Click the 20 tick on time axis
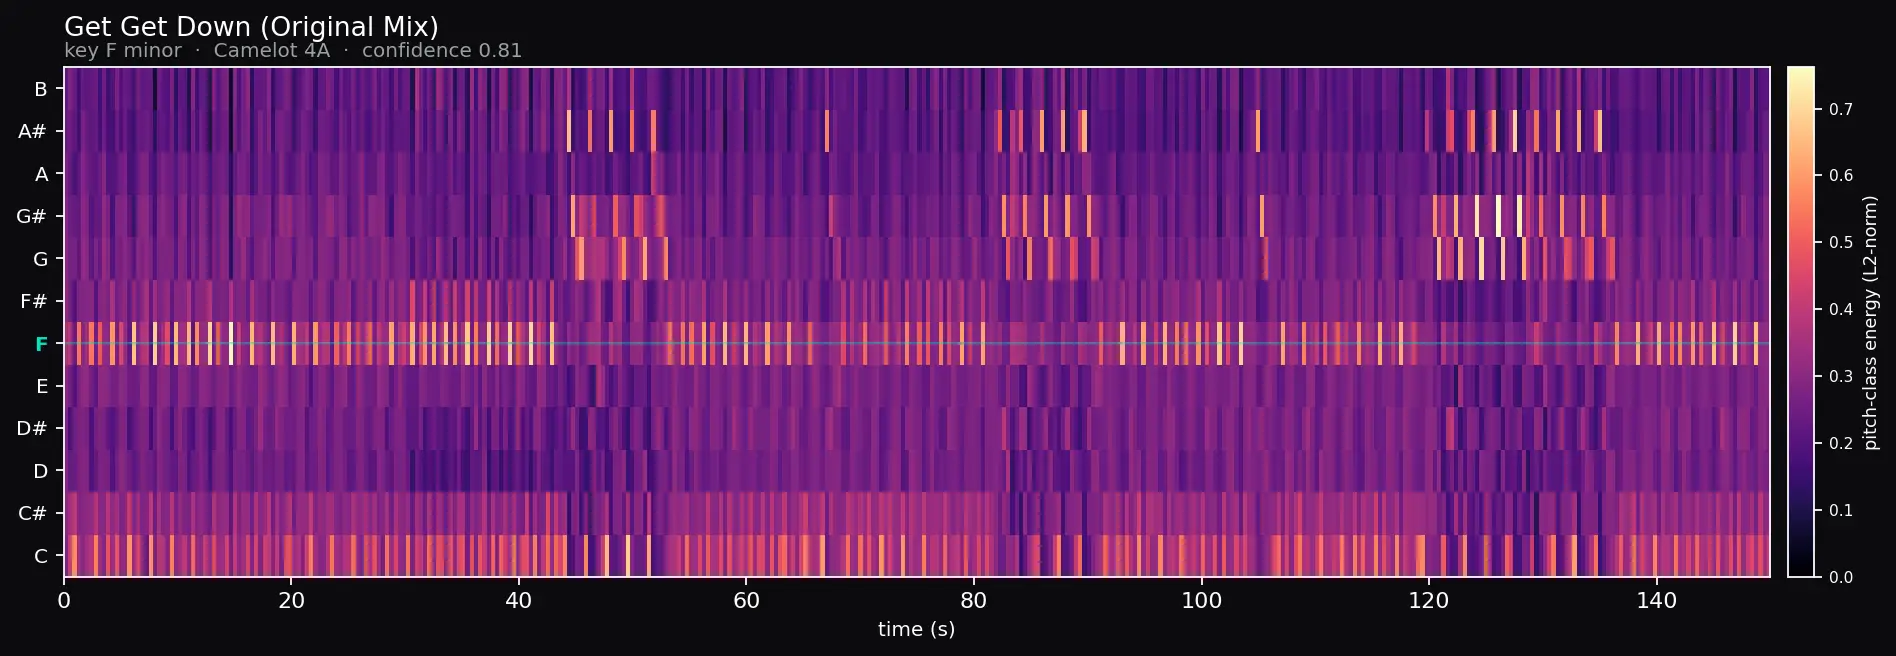 tap(291, 600)
